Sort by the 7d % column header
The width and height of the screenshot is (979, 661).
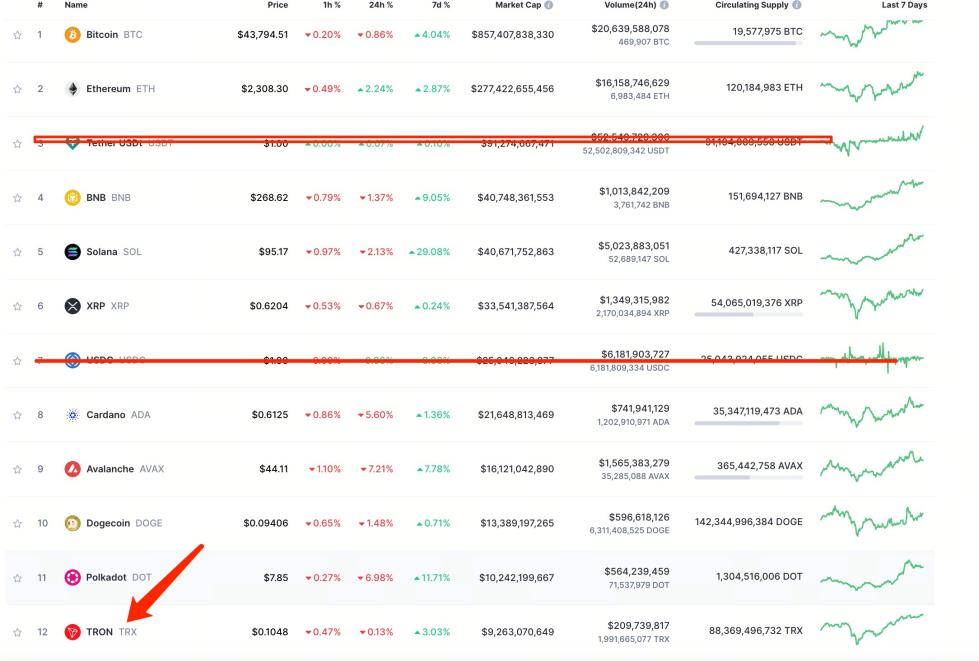441,5
